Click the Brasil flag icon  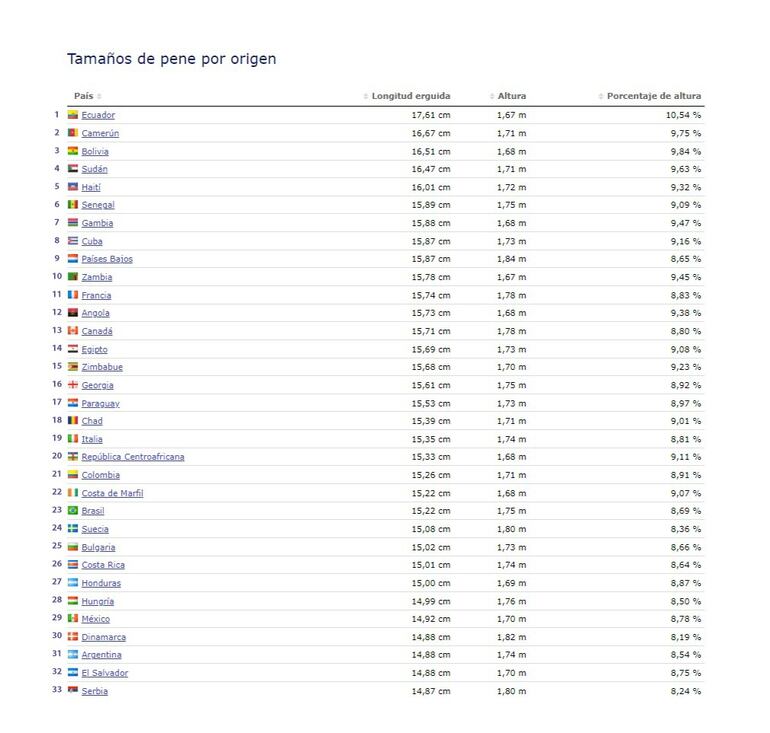coord(73,511)
